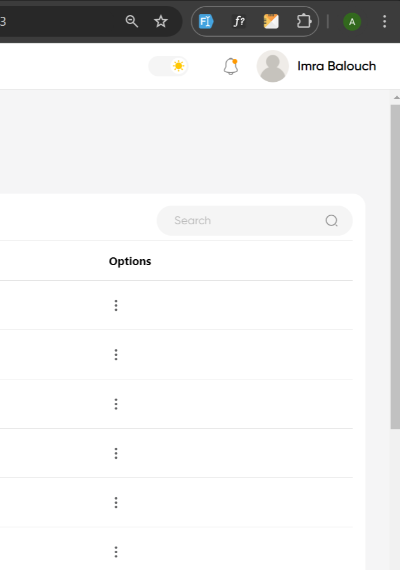Viewport: 400px width, 570px height.
Task: Open options menu for the second row
Action: (116, 354)
